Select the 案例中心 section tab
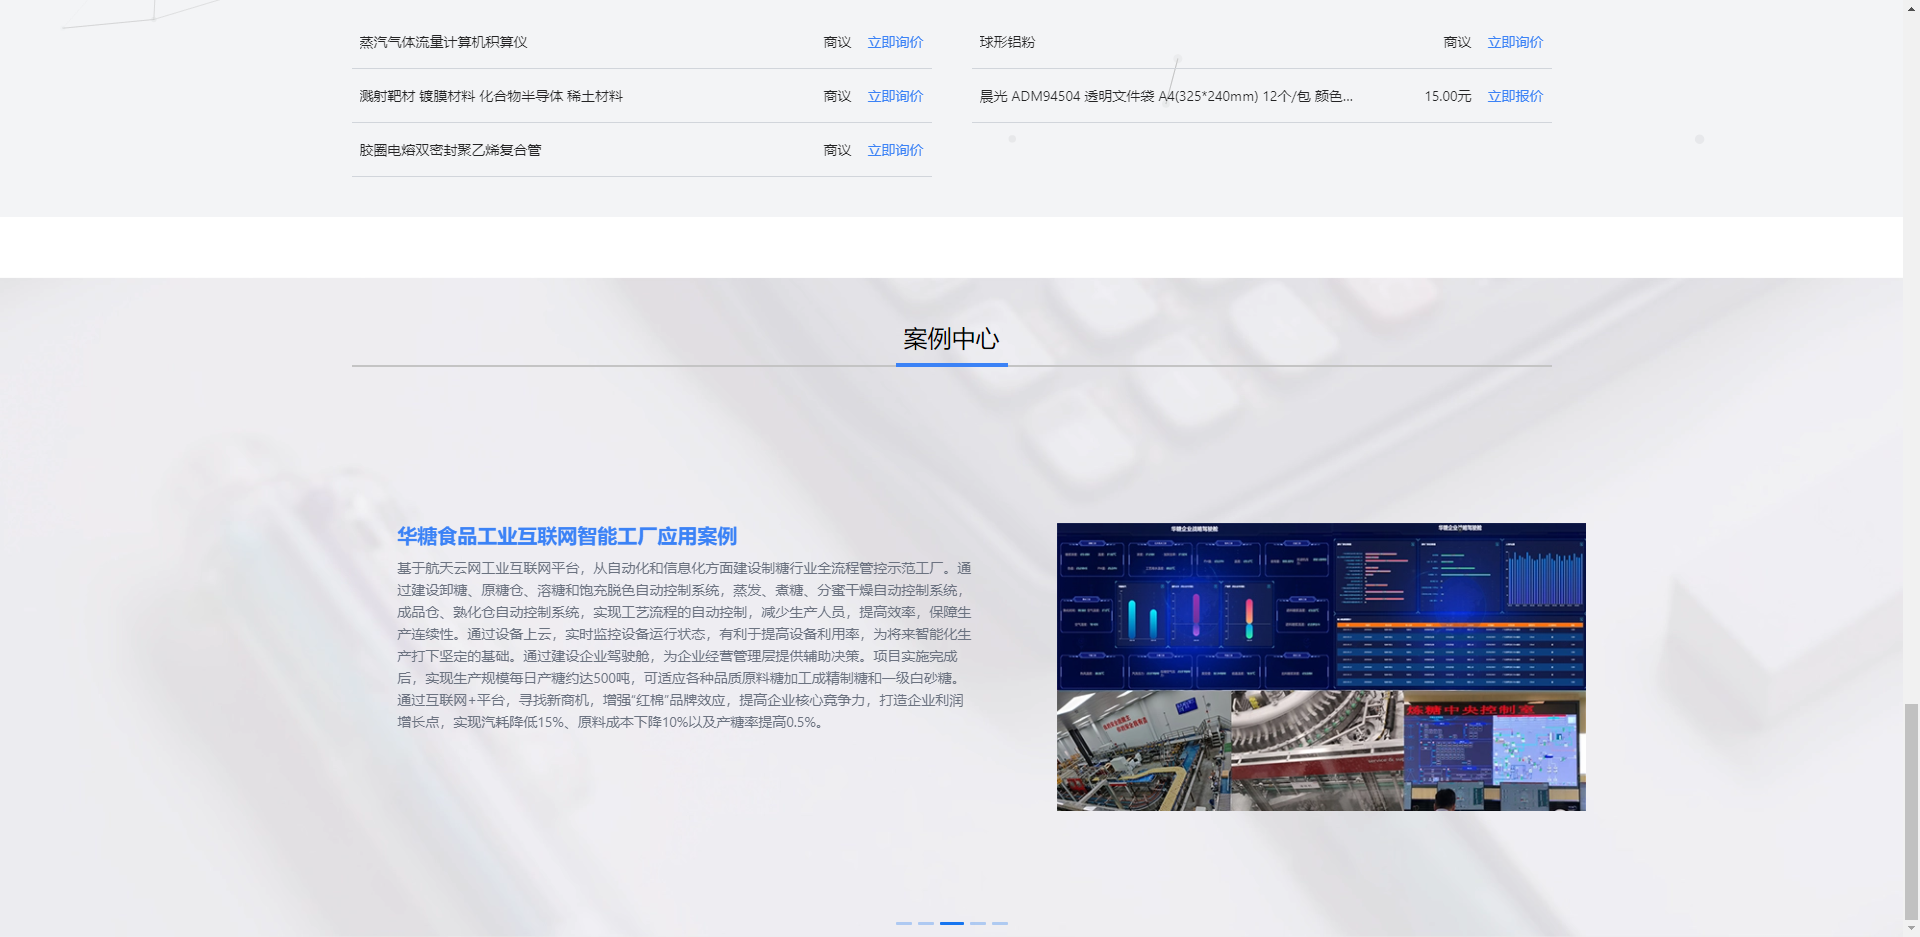Viewport: 1920px width, 937px height. (951, 339)
